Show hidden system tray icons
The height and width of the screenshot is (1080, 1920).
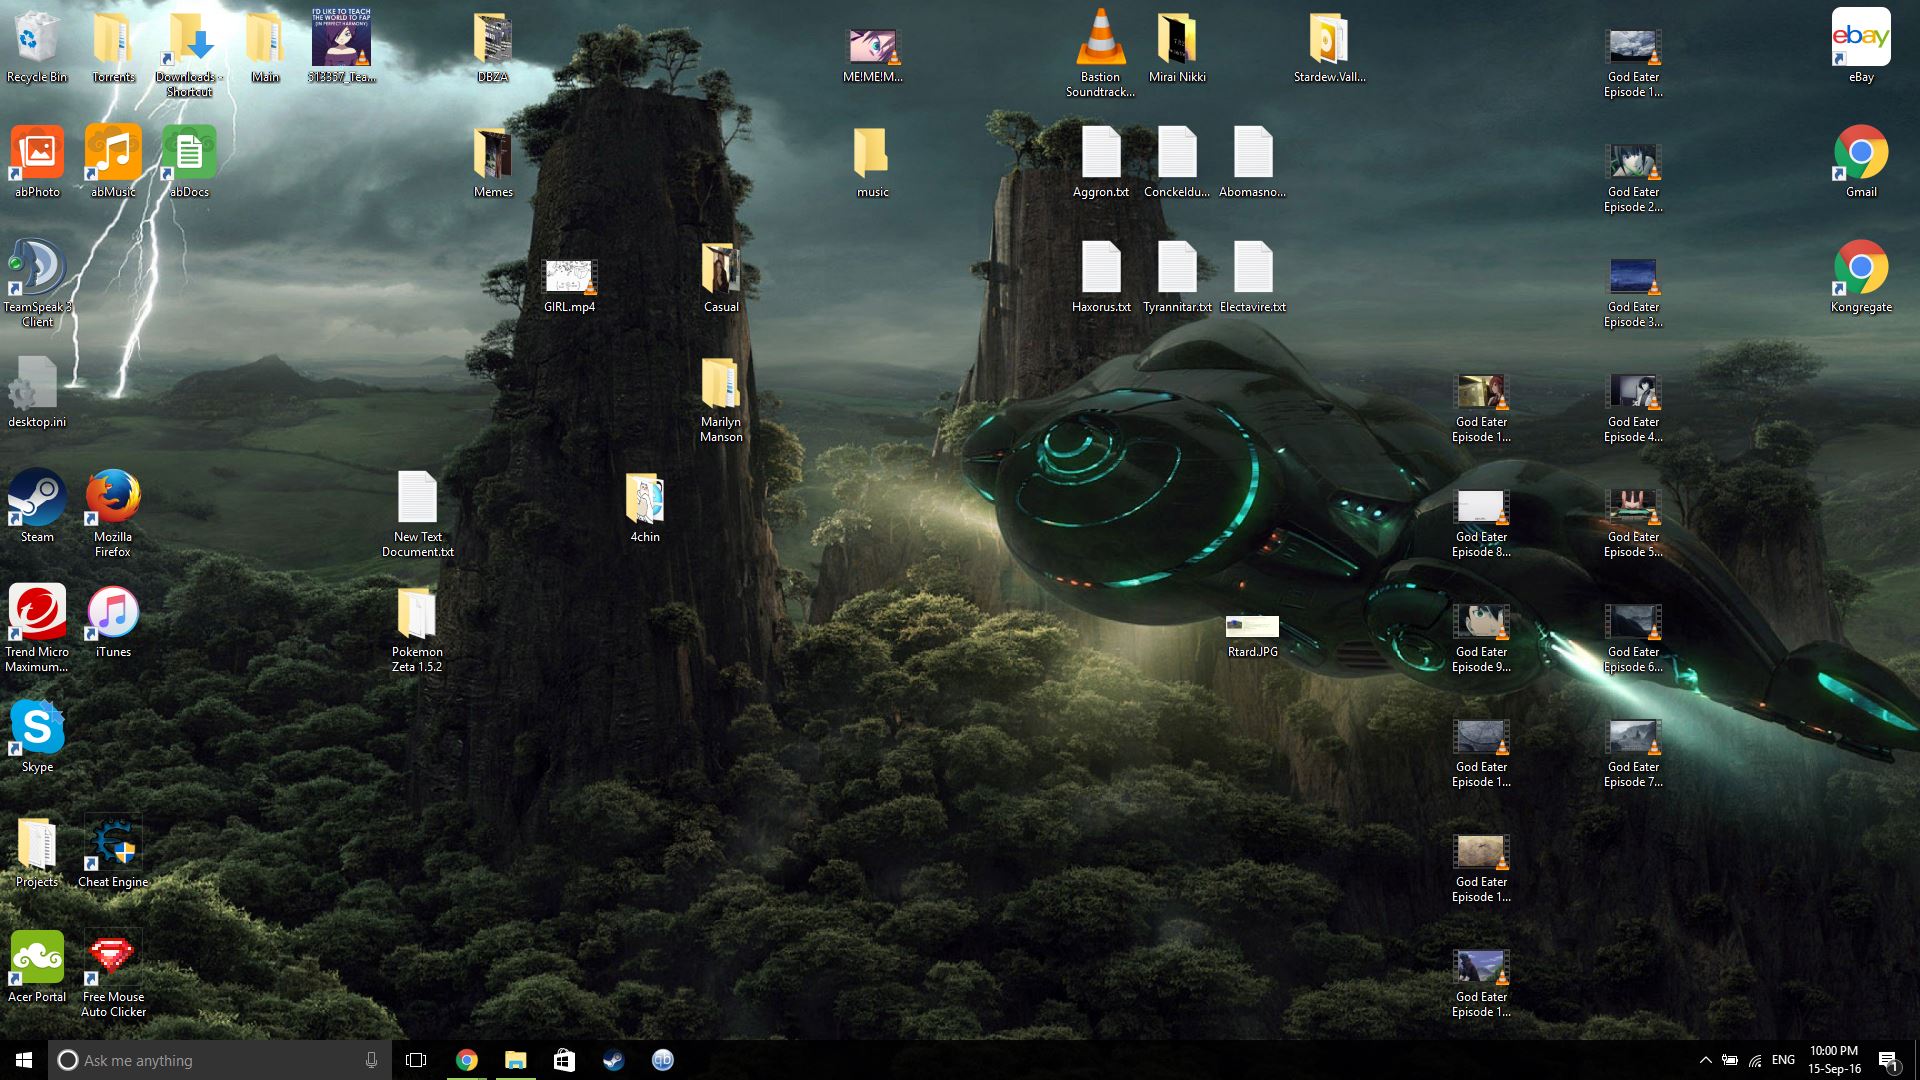(x=1705, y=1060)
